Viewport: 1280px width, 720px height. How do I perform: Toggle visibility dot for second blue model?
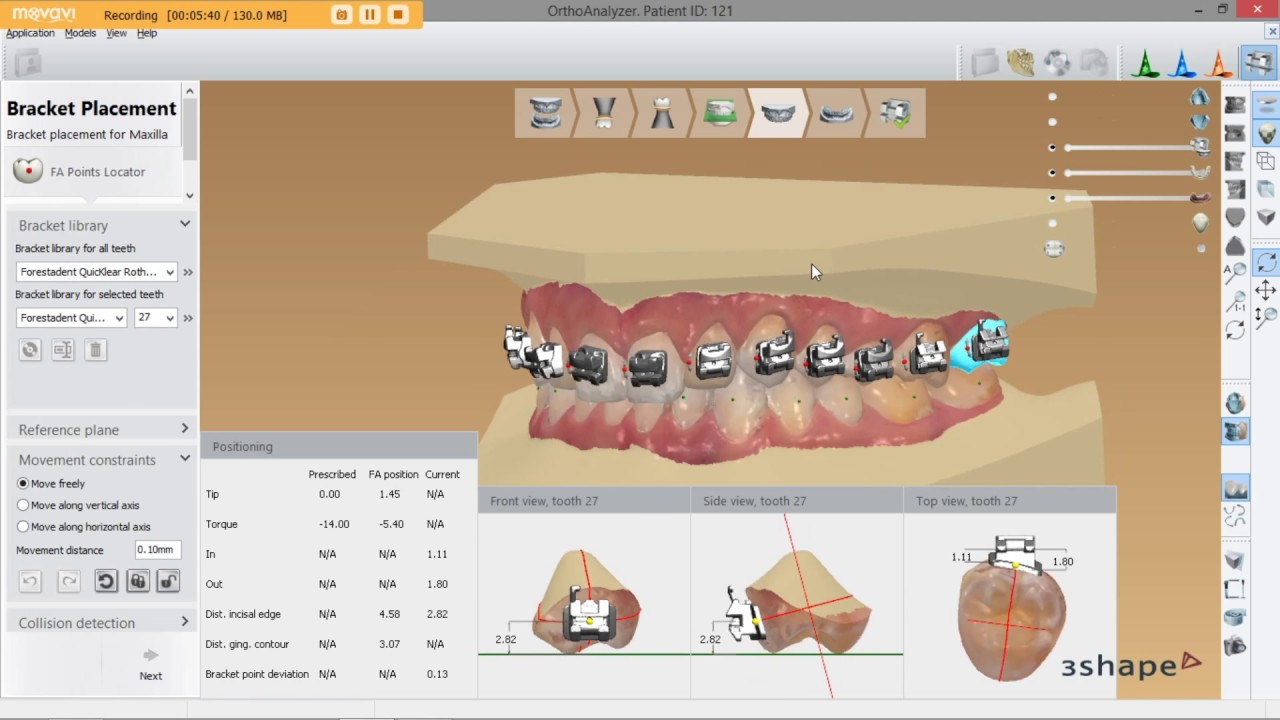(1052, 122)
